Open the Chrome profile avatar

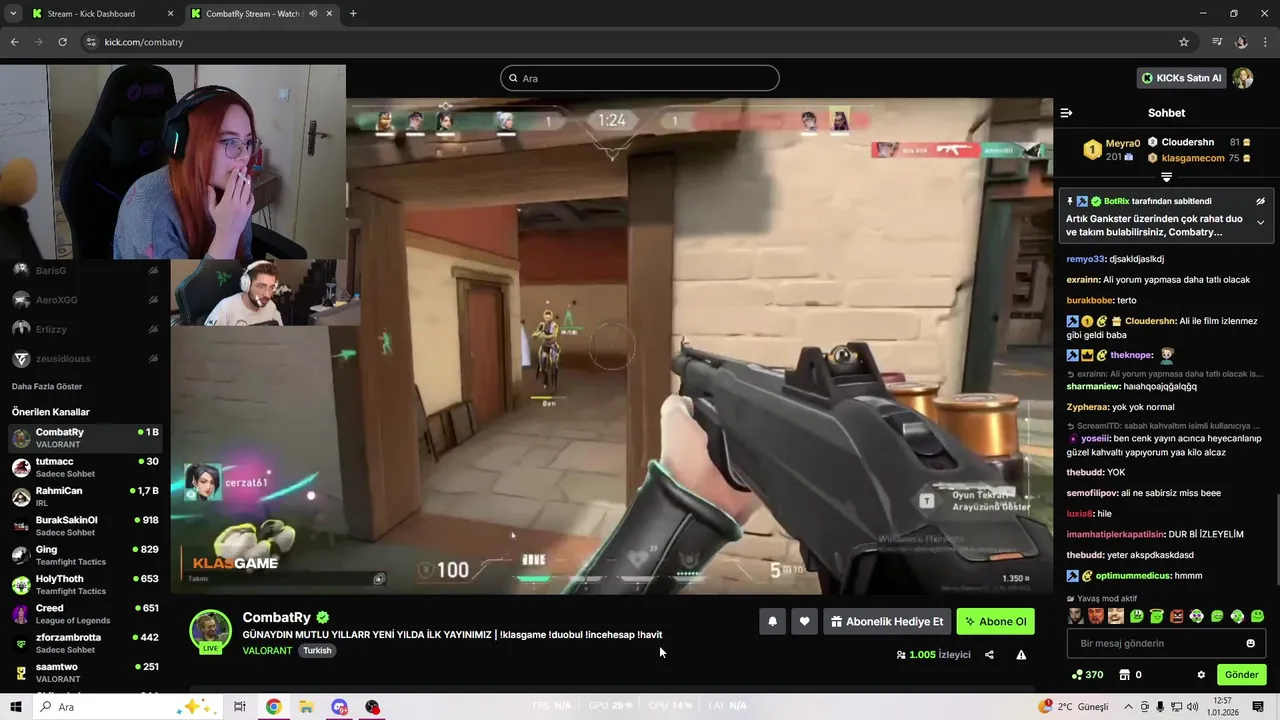click(x=1241, y=42)
